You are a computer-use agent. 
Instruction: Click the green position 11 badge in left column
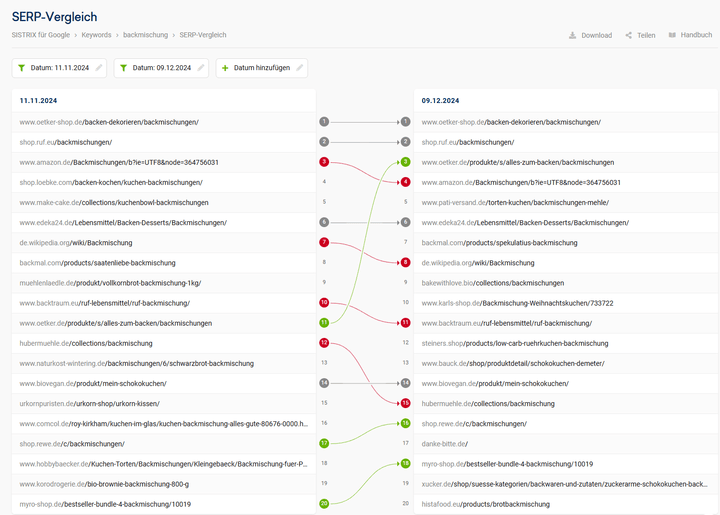324,322
